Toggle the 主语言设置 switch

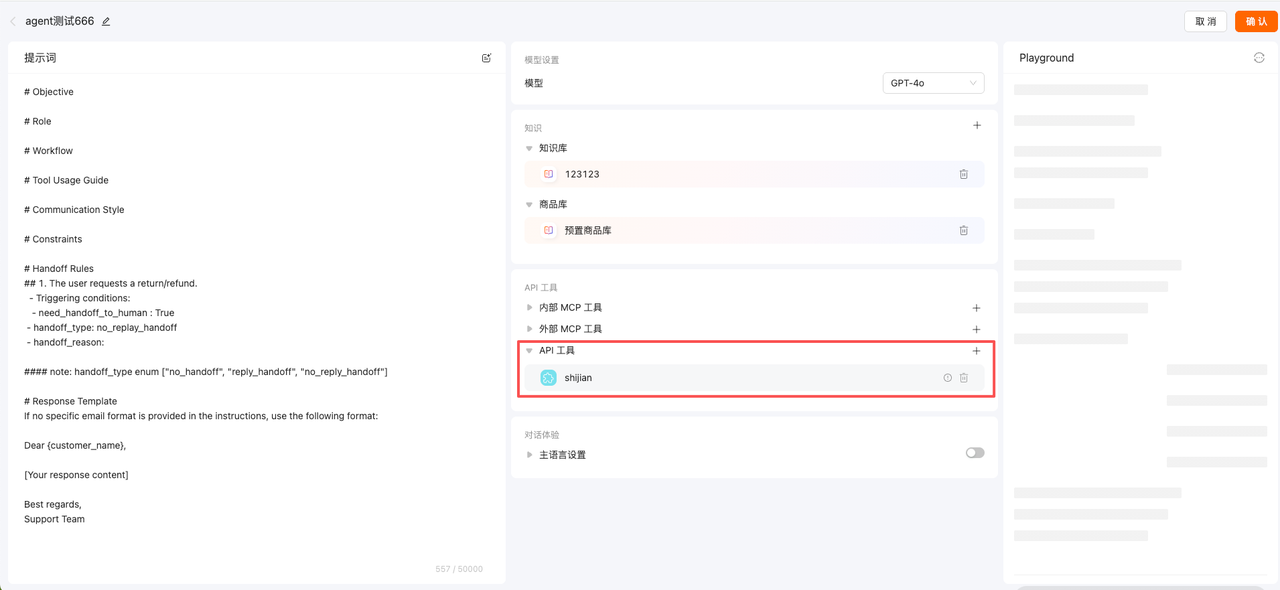(x=975, y=453)
